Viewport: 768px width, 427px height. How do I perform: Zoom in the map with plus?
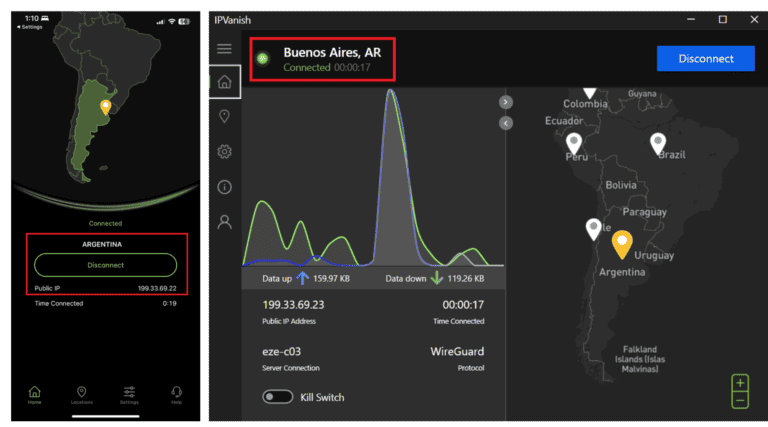pyautogui.click(x=740, y=382)
